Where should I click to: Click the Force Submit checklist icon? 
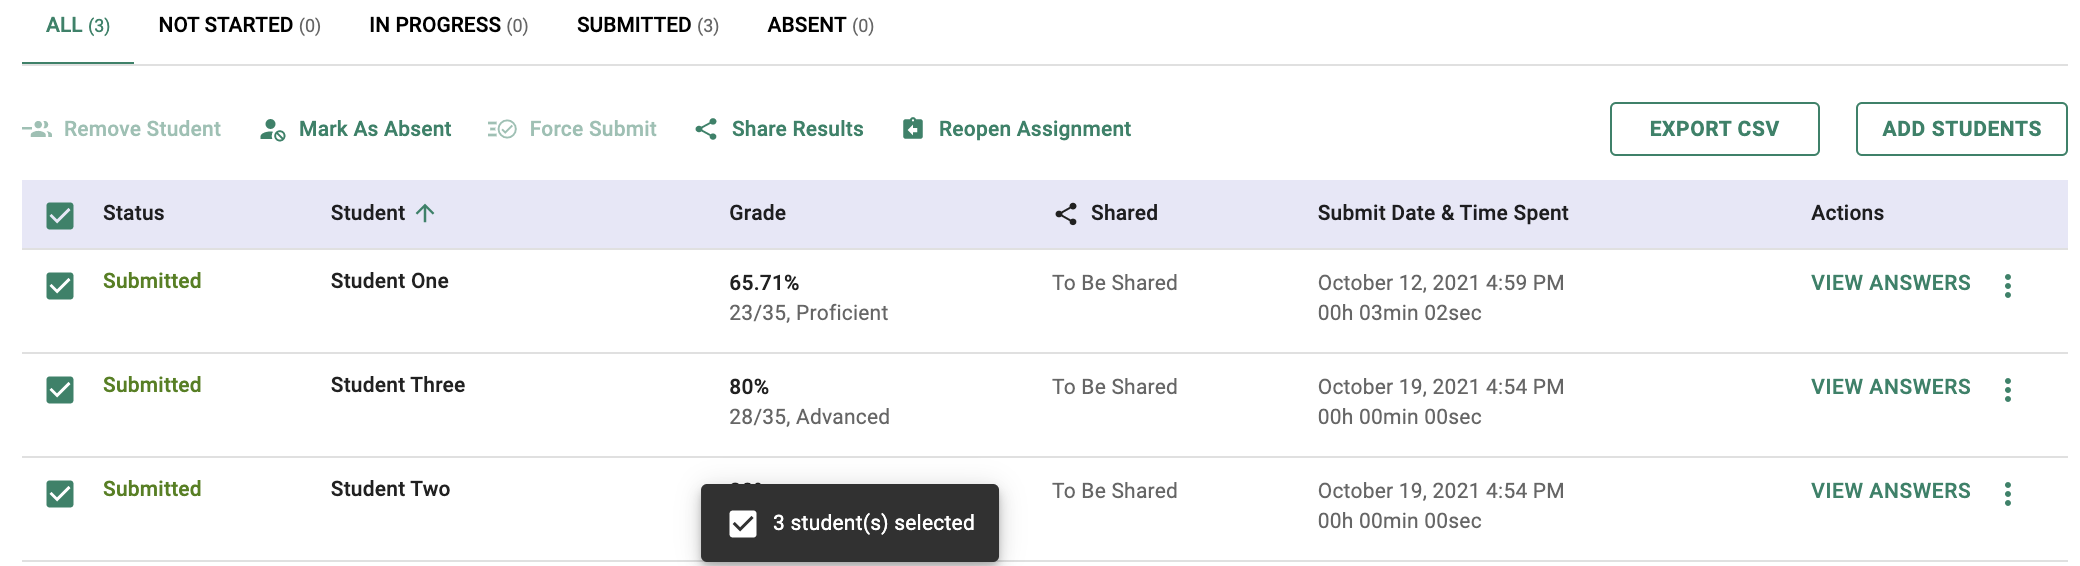(x=502, y=129)
